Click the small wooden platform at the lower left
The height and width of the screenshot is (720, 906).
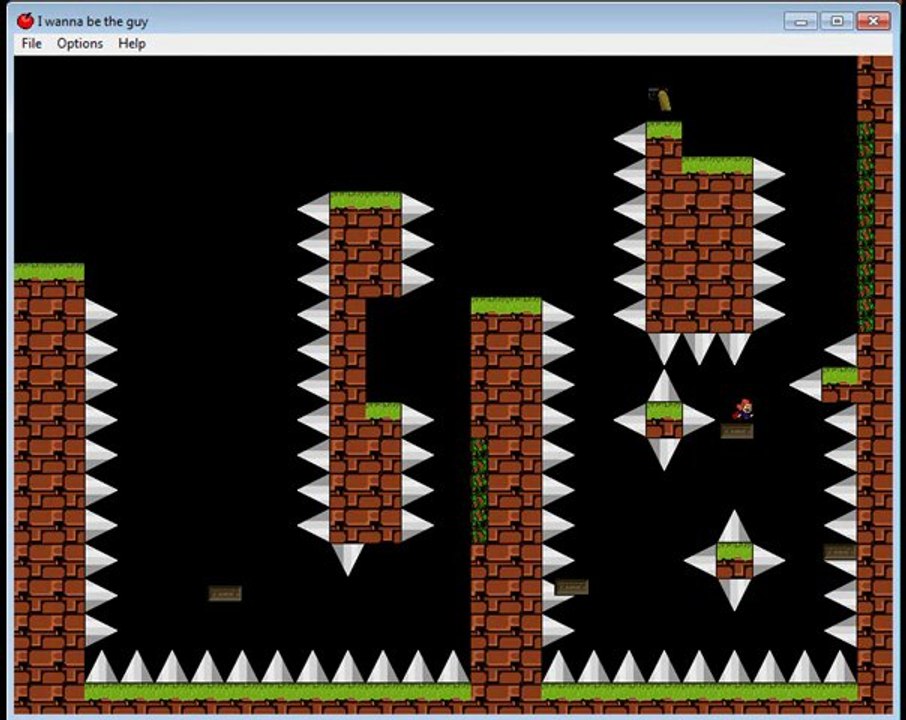point(225,593)
